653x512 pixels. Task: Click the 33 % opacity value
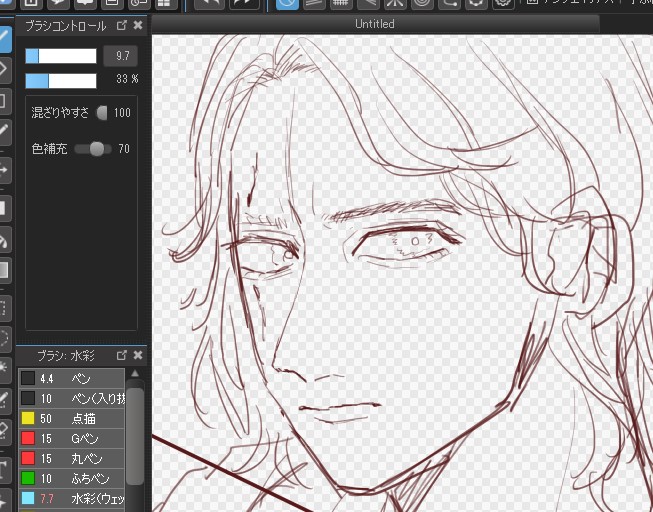[x=127, y=79]
